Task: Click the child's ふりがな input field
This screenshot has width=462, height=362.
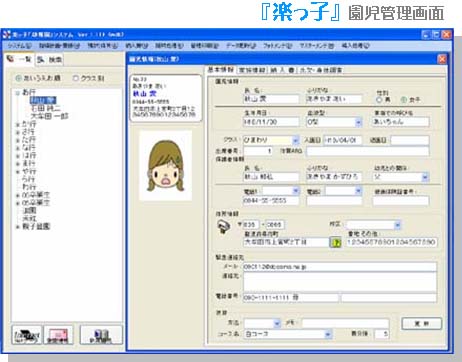Action: [x=334, y=99]
